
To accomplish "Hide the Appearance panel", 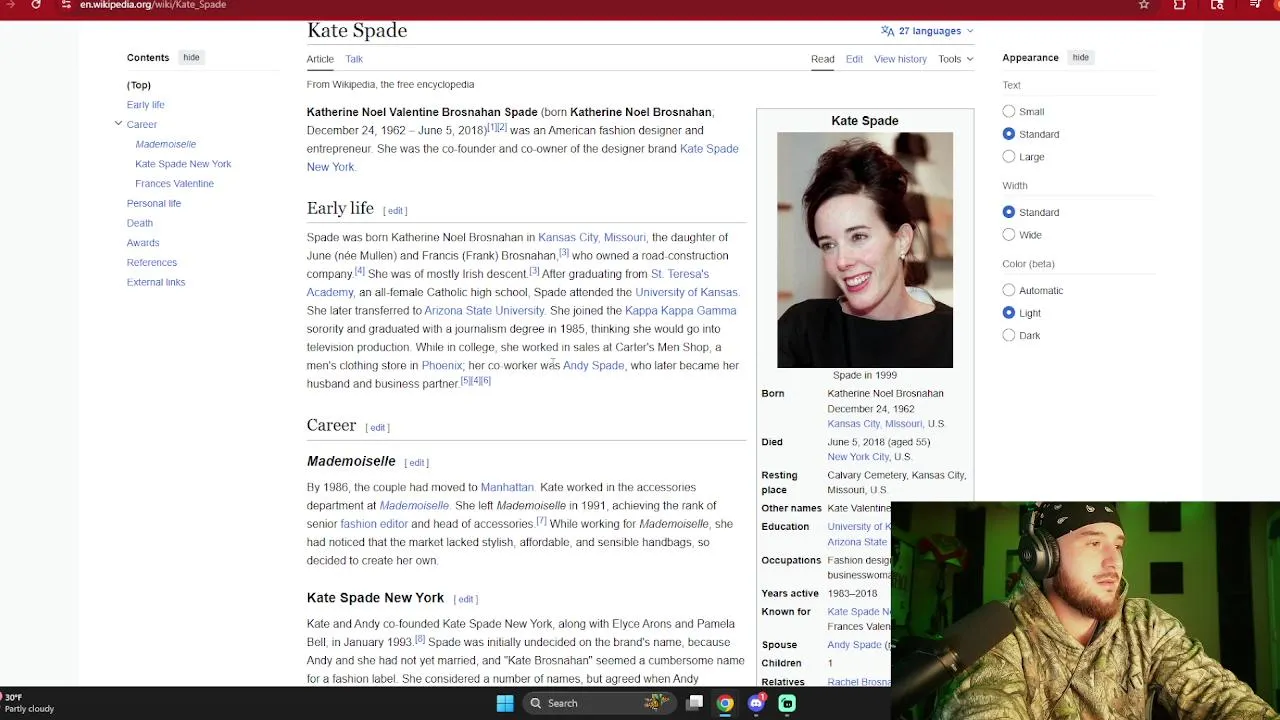I will click(1081, 58).
